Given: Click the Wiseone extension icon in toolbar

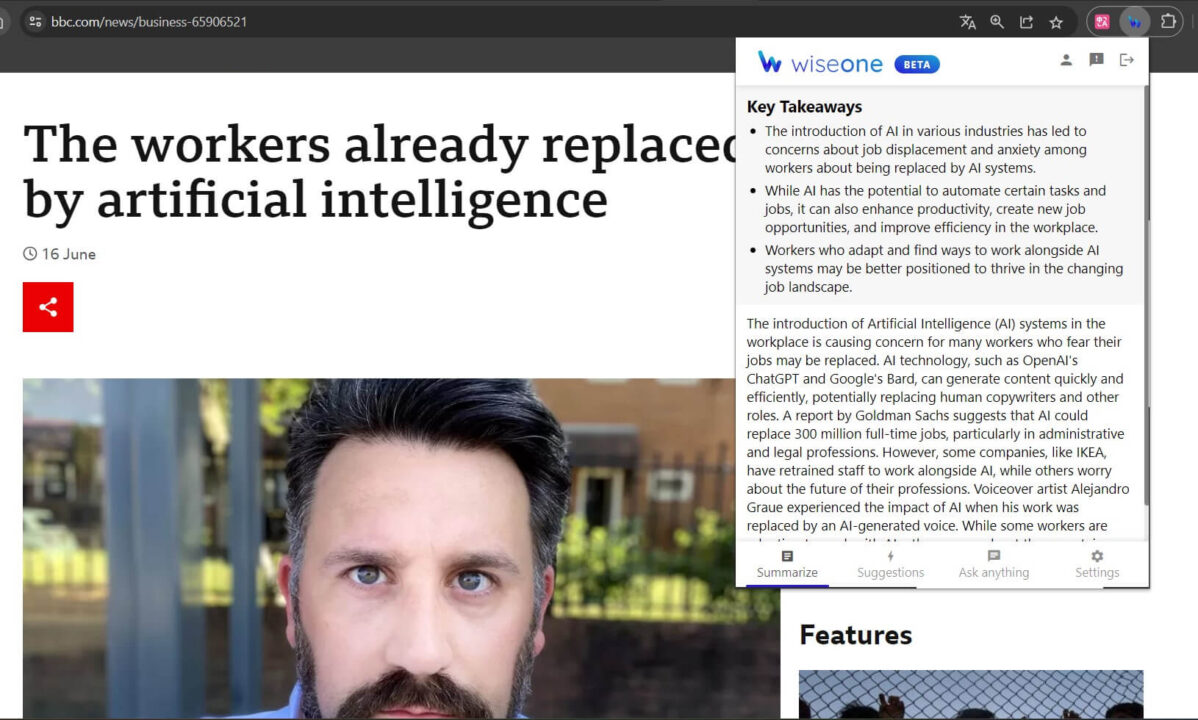Looking at the screenshot, I should pos(1134,22).
